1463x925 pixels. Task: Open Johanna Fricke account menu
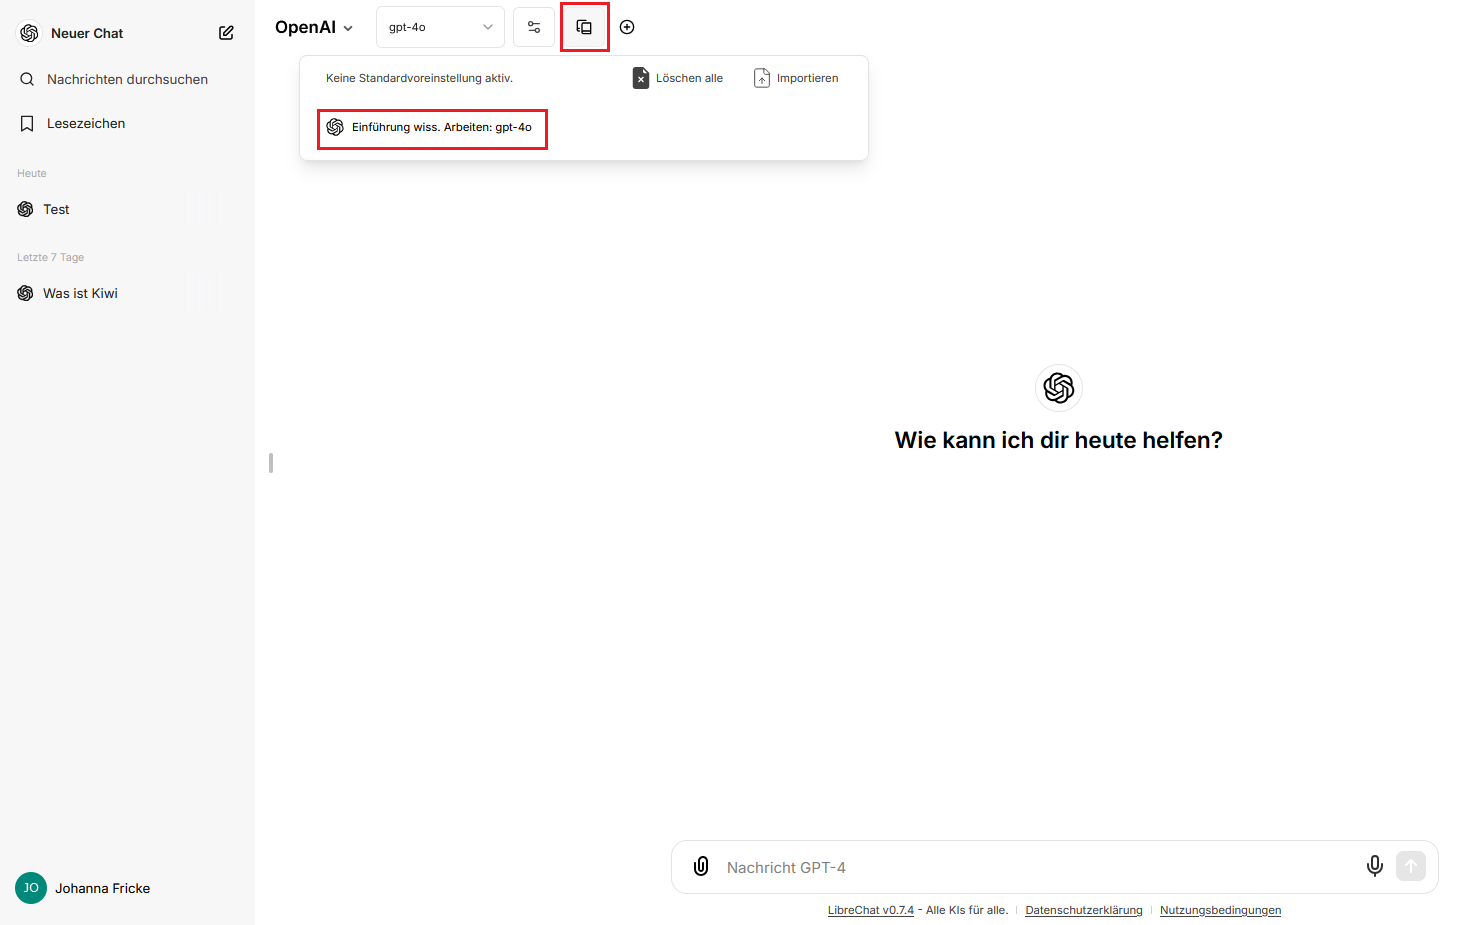[x=127, y=888]
